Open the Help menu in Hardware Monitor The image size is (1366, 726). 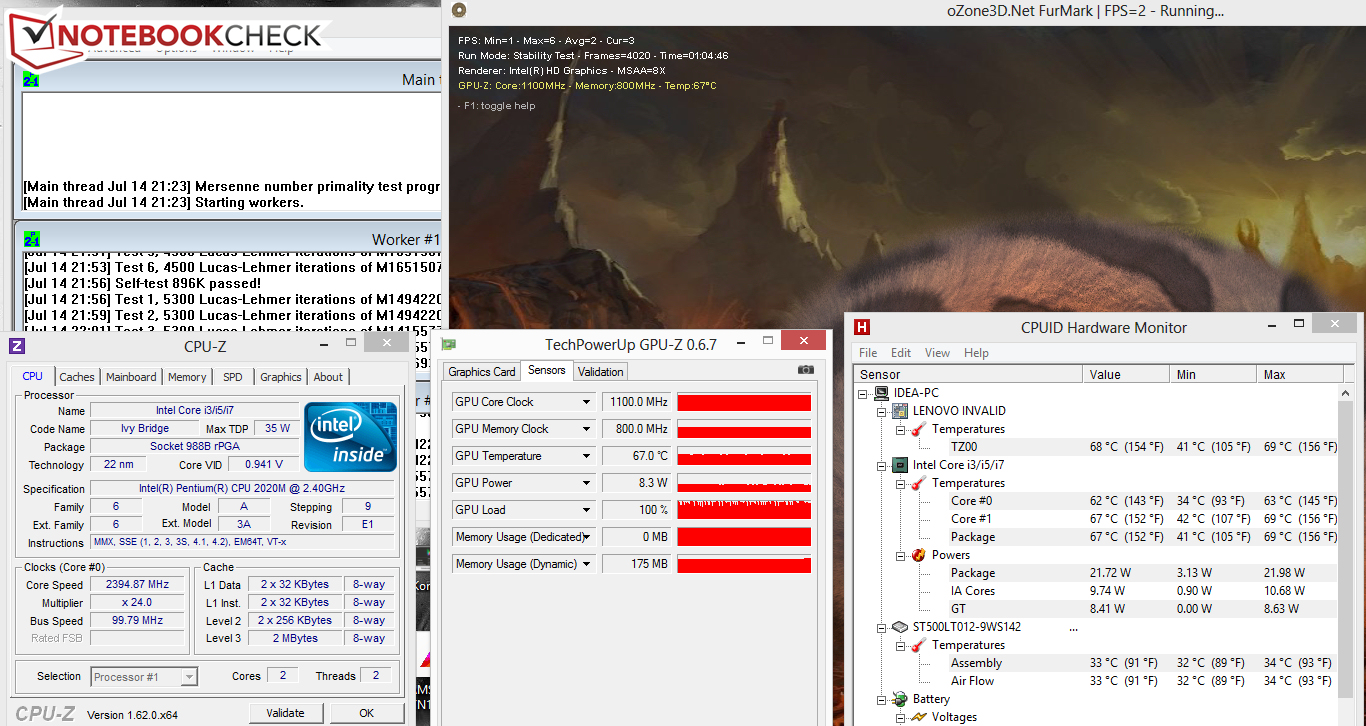tap(976, 353)
